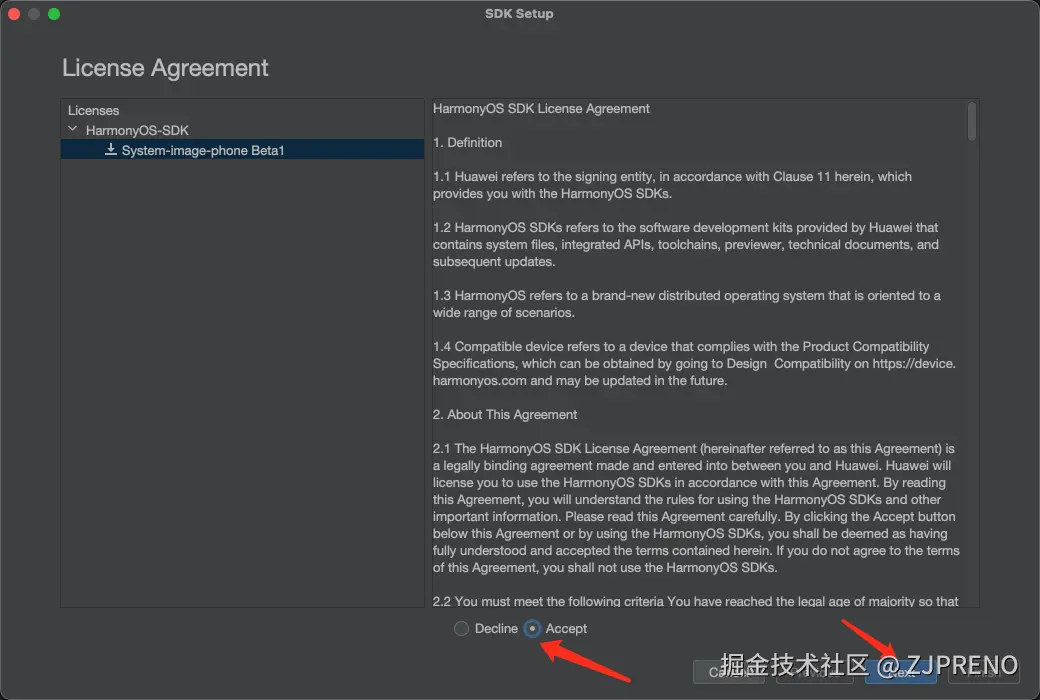Click the '2. About This Agreement' heading
The width and height of the screenshot is (1040, 700).
pos(505,414)
